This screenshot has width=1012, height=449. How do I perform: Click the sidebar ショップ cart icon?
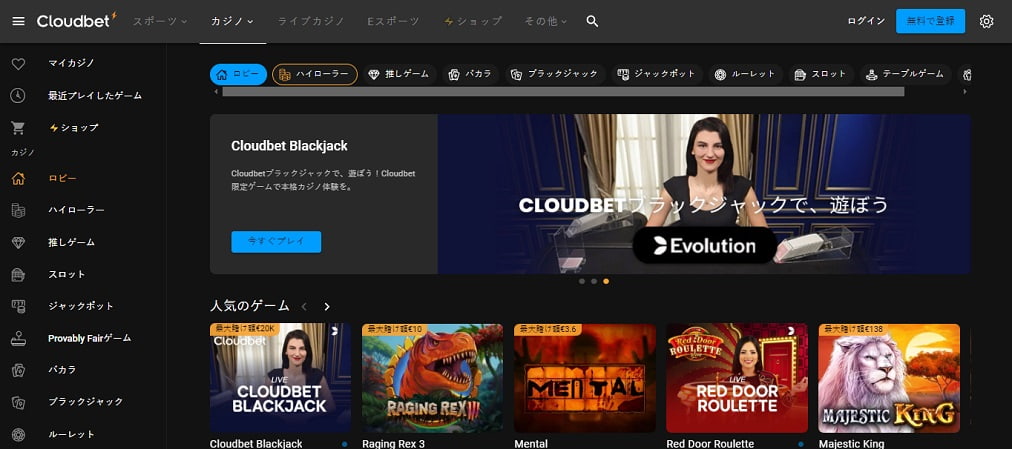click(18, 128)
